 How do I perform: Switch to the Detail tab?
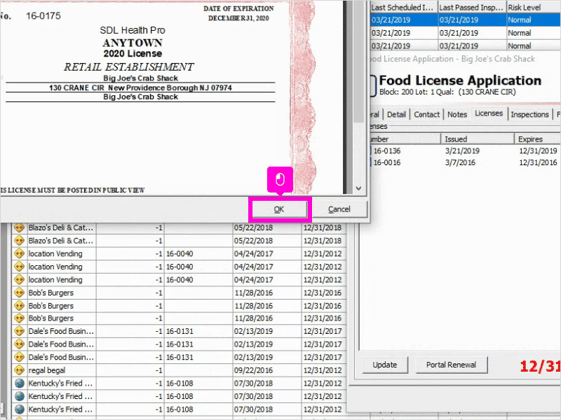click(x=396, y=114)
